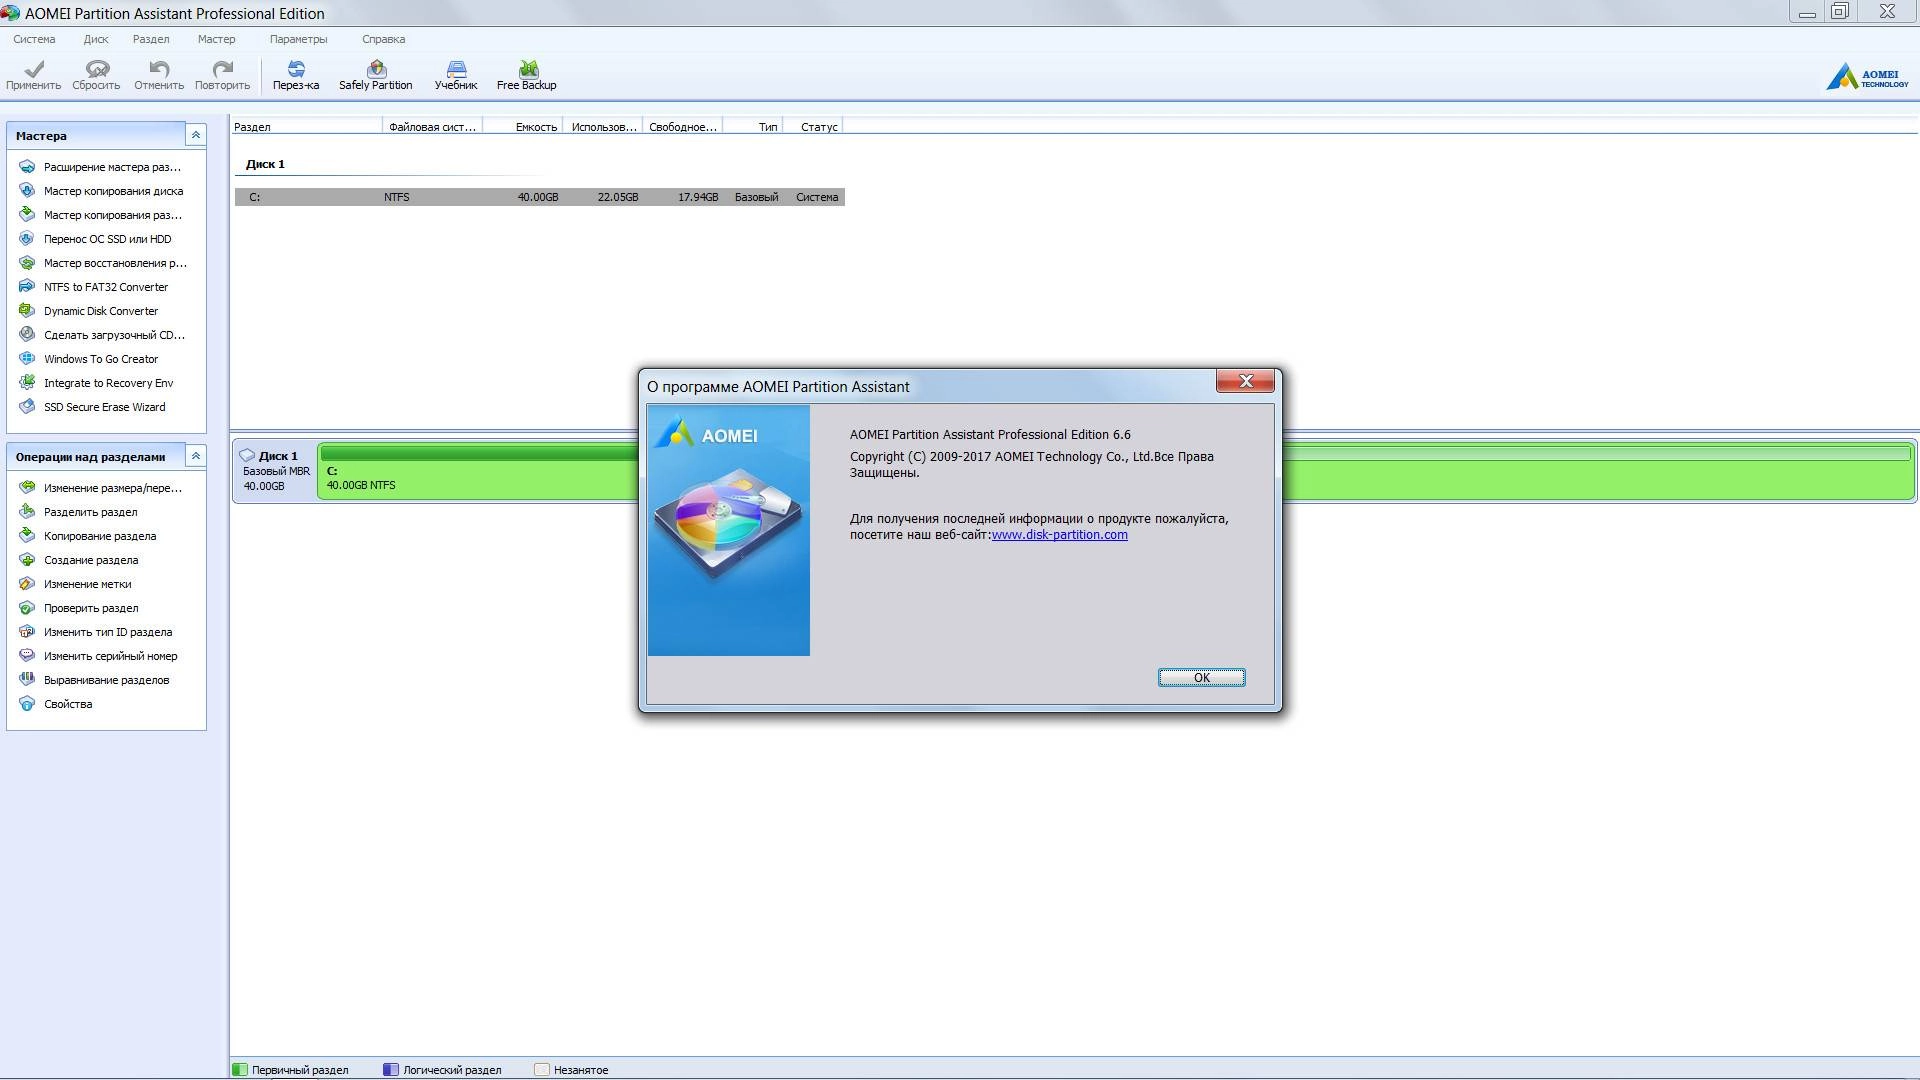Click the Файловая система column header
Viewport: 1920px width, 1080px height.
click(x=432, y=127)
